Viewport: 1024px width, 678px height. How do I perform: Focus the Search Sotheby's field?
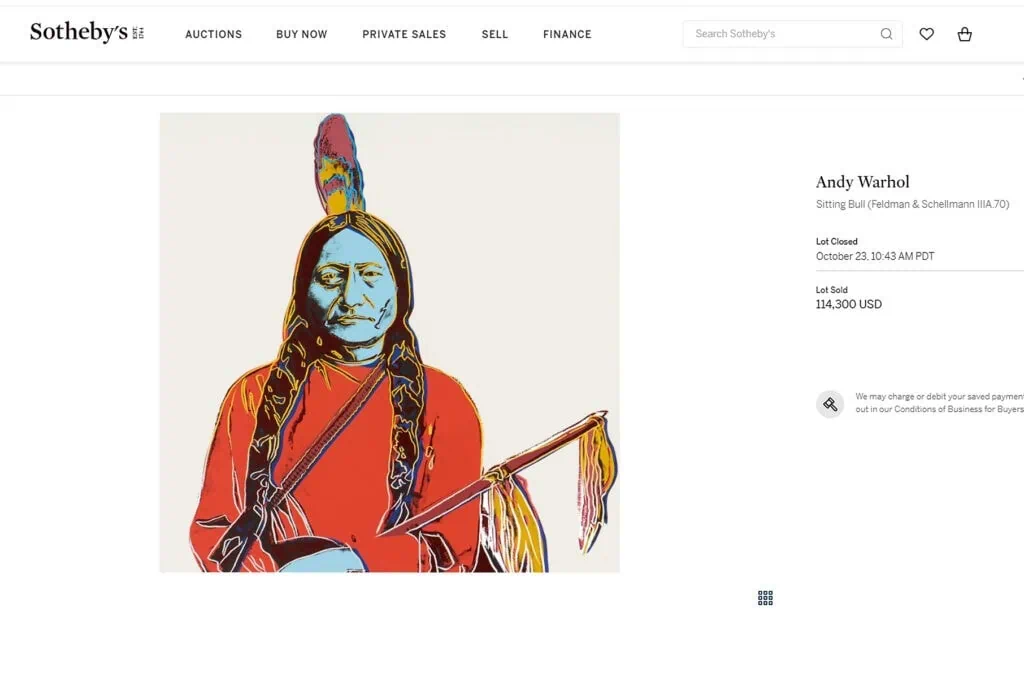[x=793, y=34]
